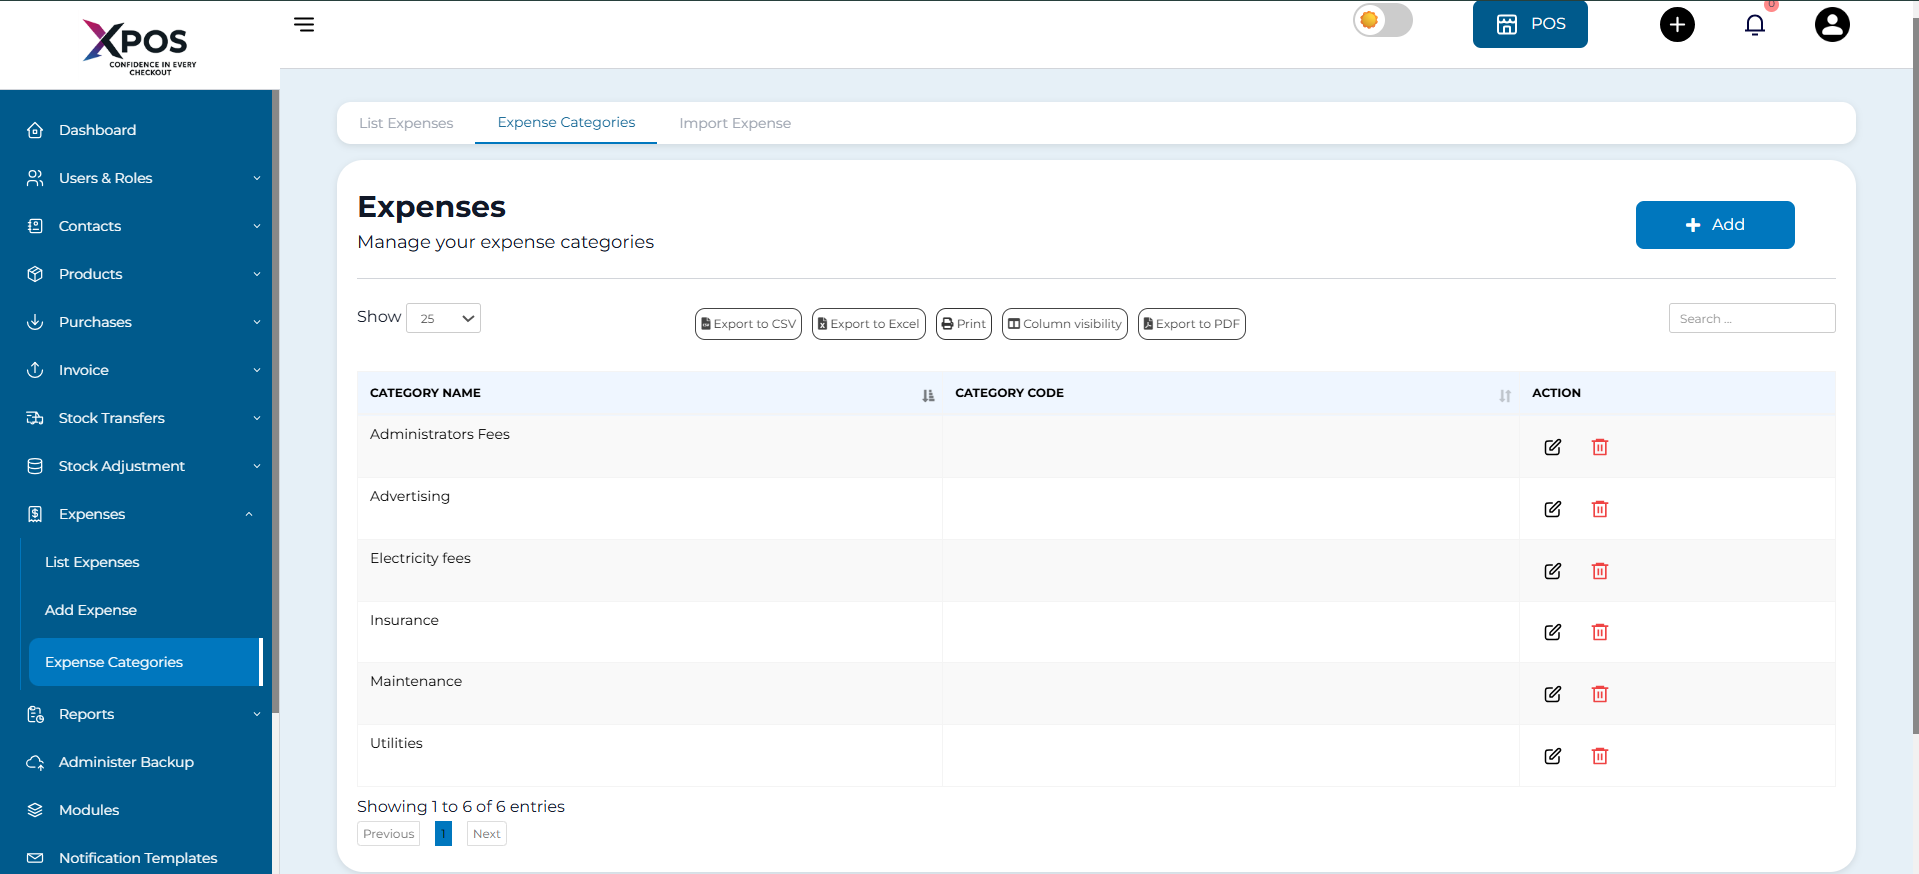Click the black plus quick-add icon
Screen dimensions: 1919x874
click(1677, 25)
